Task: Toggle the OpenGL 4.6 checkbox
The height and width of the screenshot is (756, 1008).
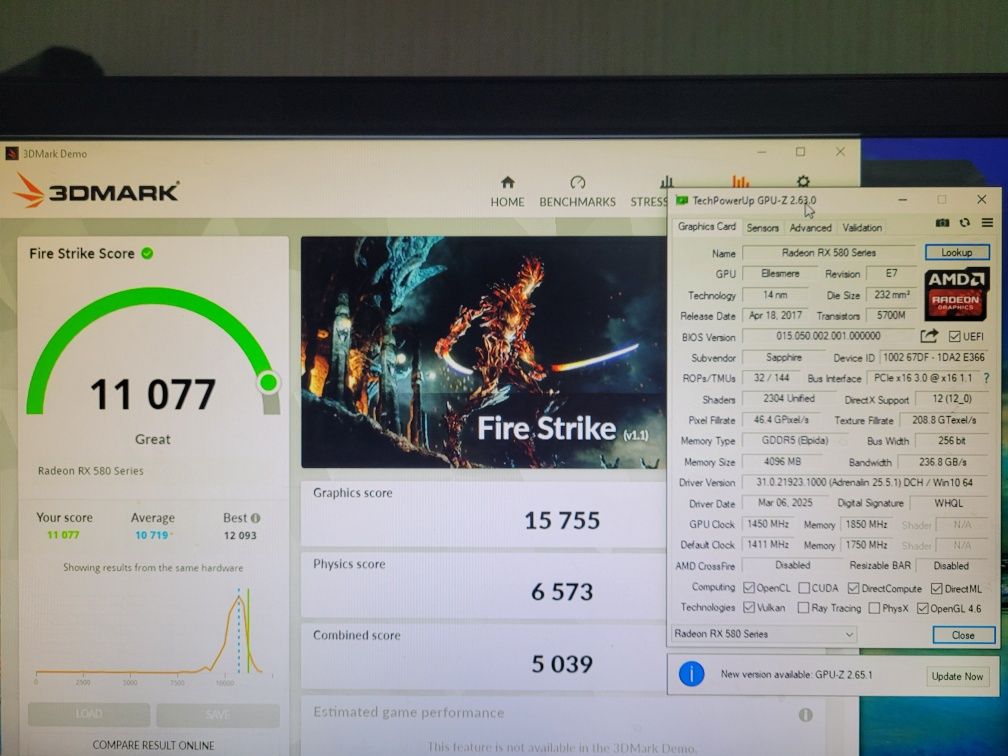Action: [x=922, y=608]
